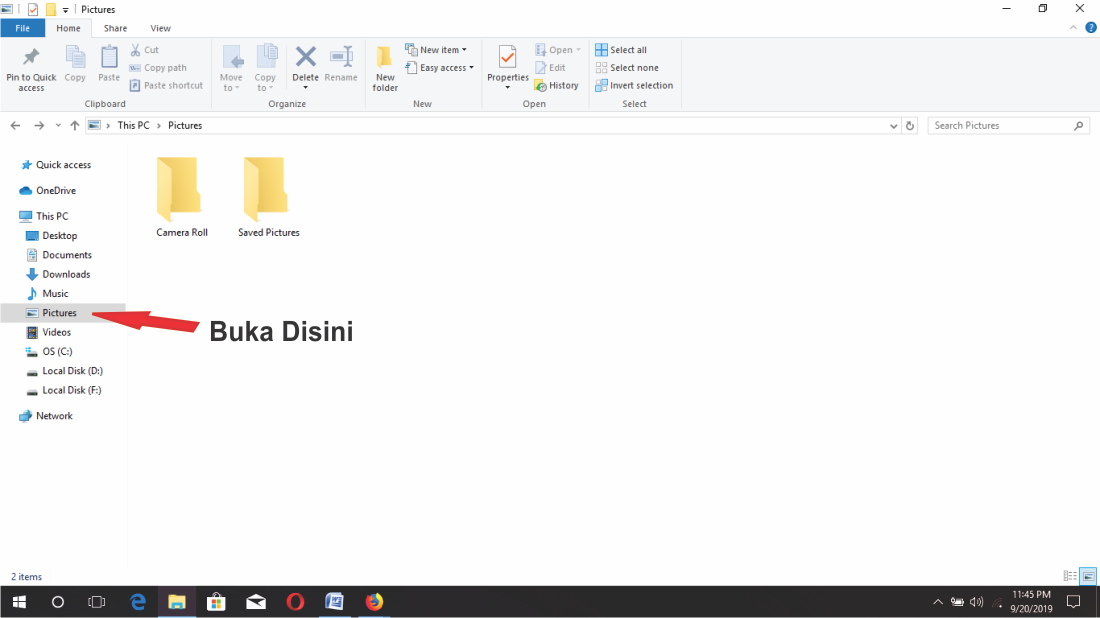This screenshot has height=618, width=1100.
Task: Click Invert selection in the Select group
Action: point(634,85)
